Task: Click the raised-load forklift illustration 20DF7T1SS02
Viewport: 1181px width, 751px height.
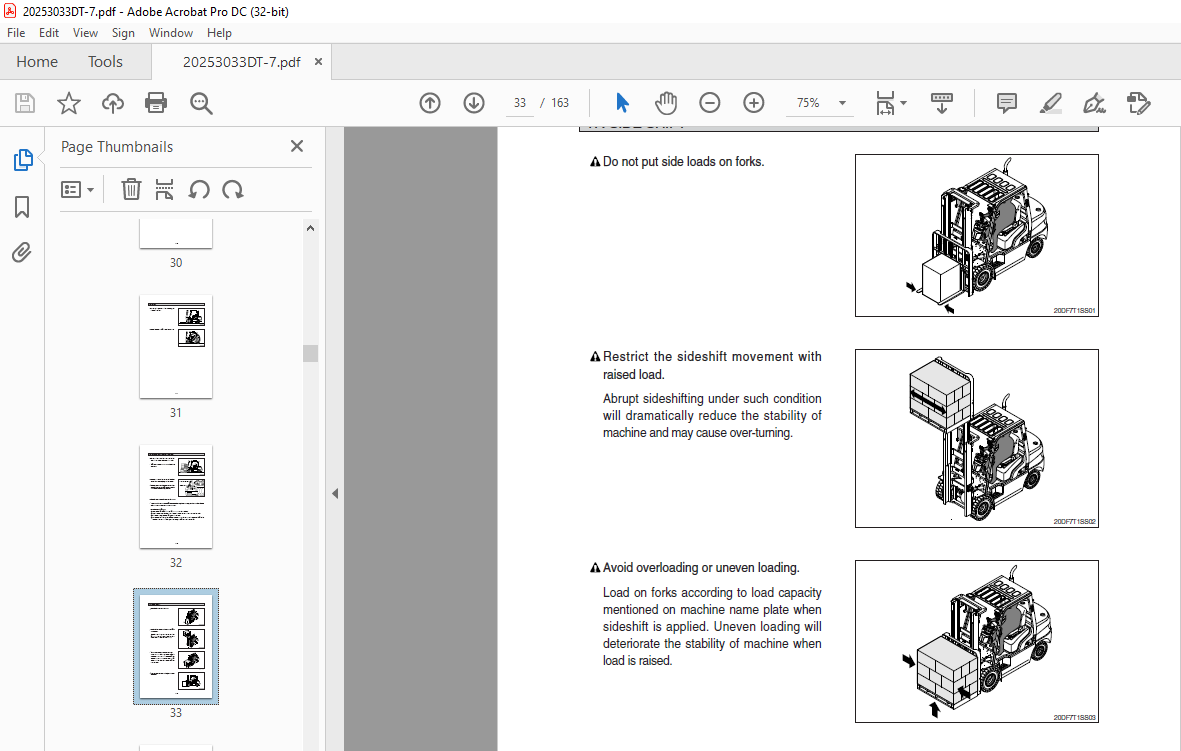Action: tap(977, 438)
